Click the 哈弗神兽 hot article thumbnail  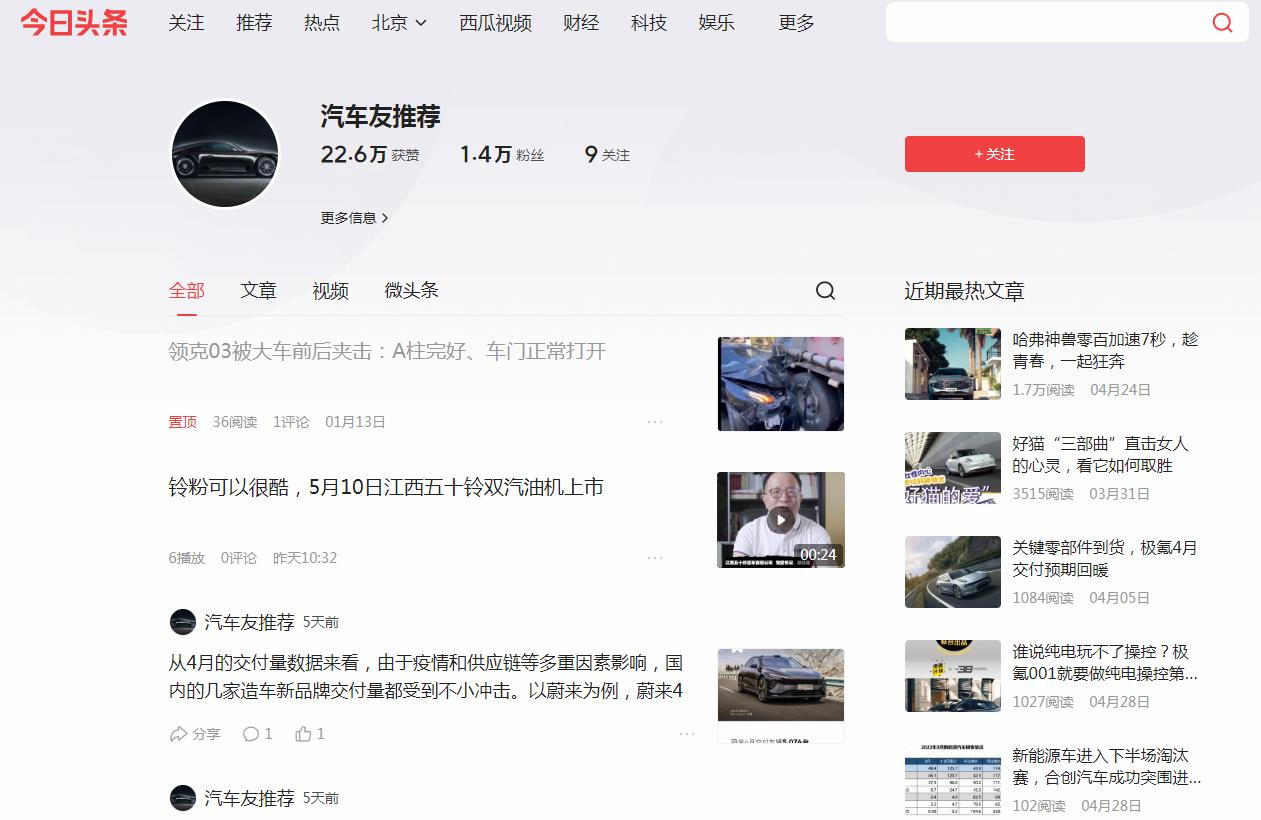953,364
